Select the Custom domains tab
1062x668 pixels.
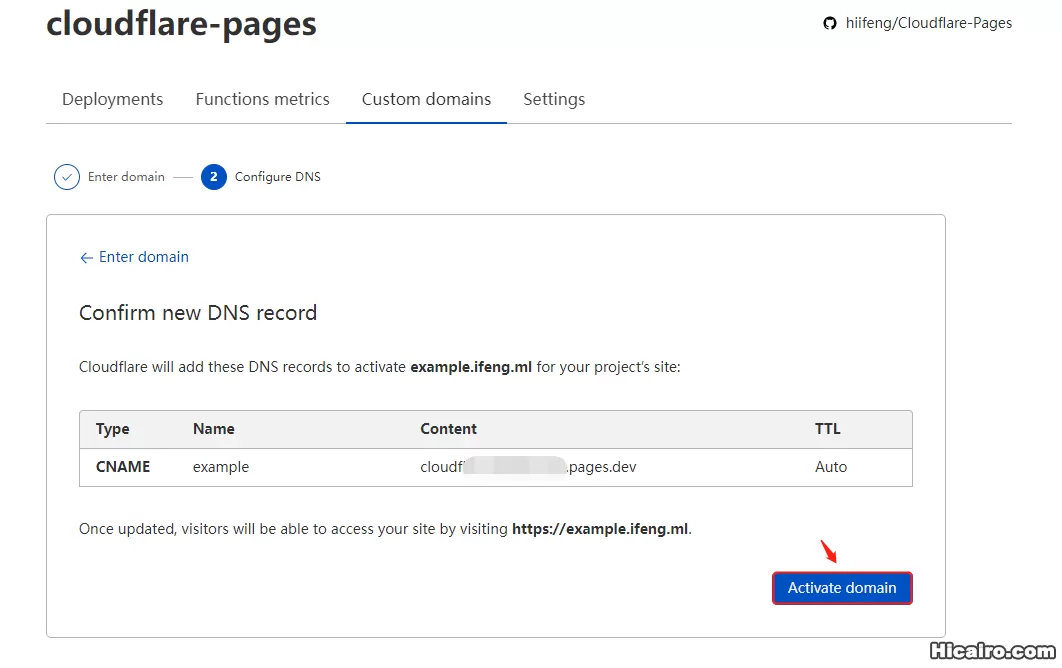[426, 99]
